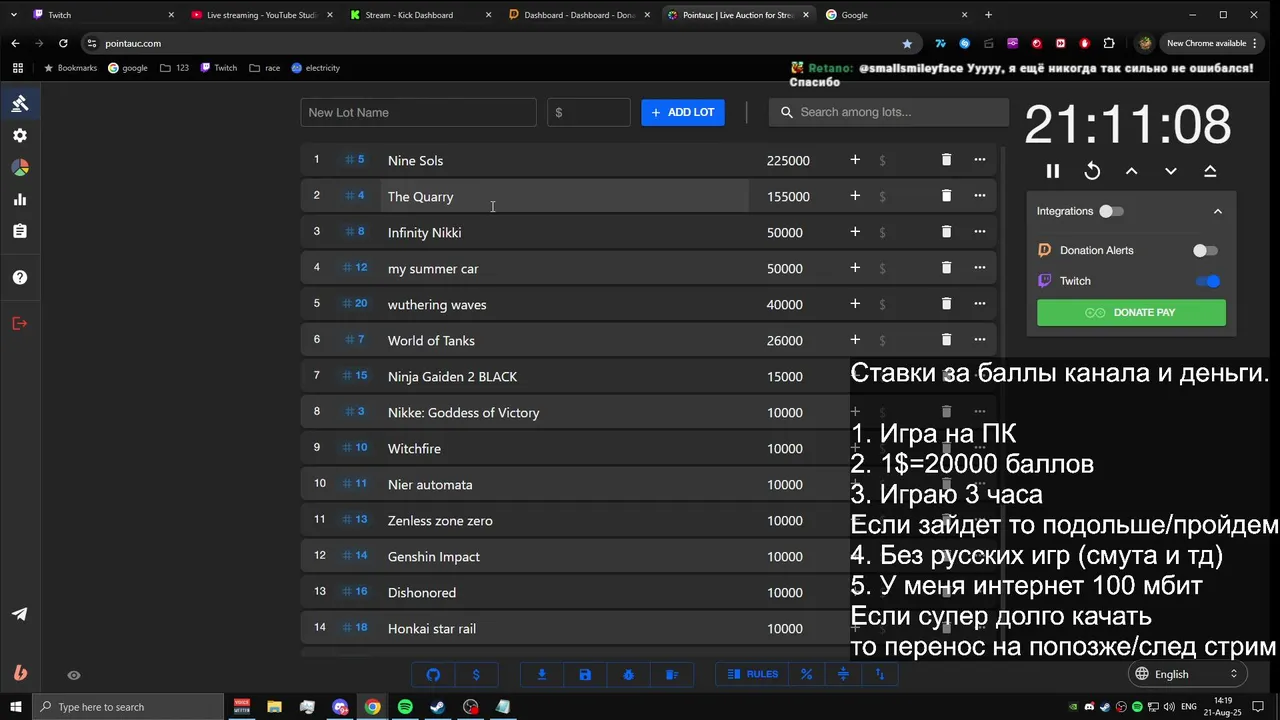Click the Search among lots field

tap(889, 112)
